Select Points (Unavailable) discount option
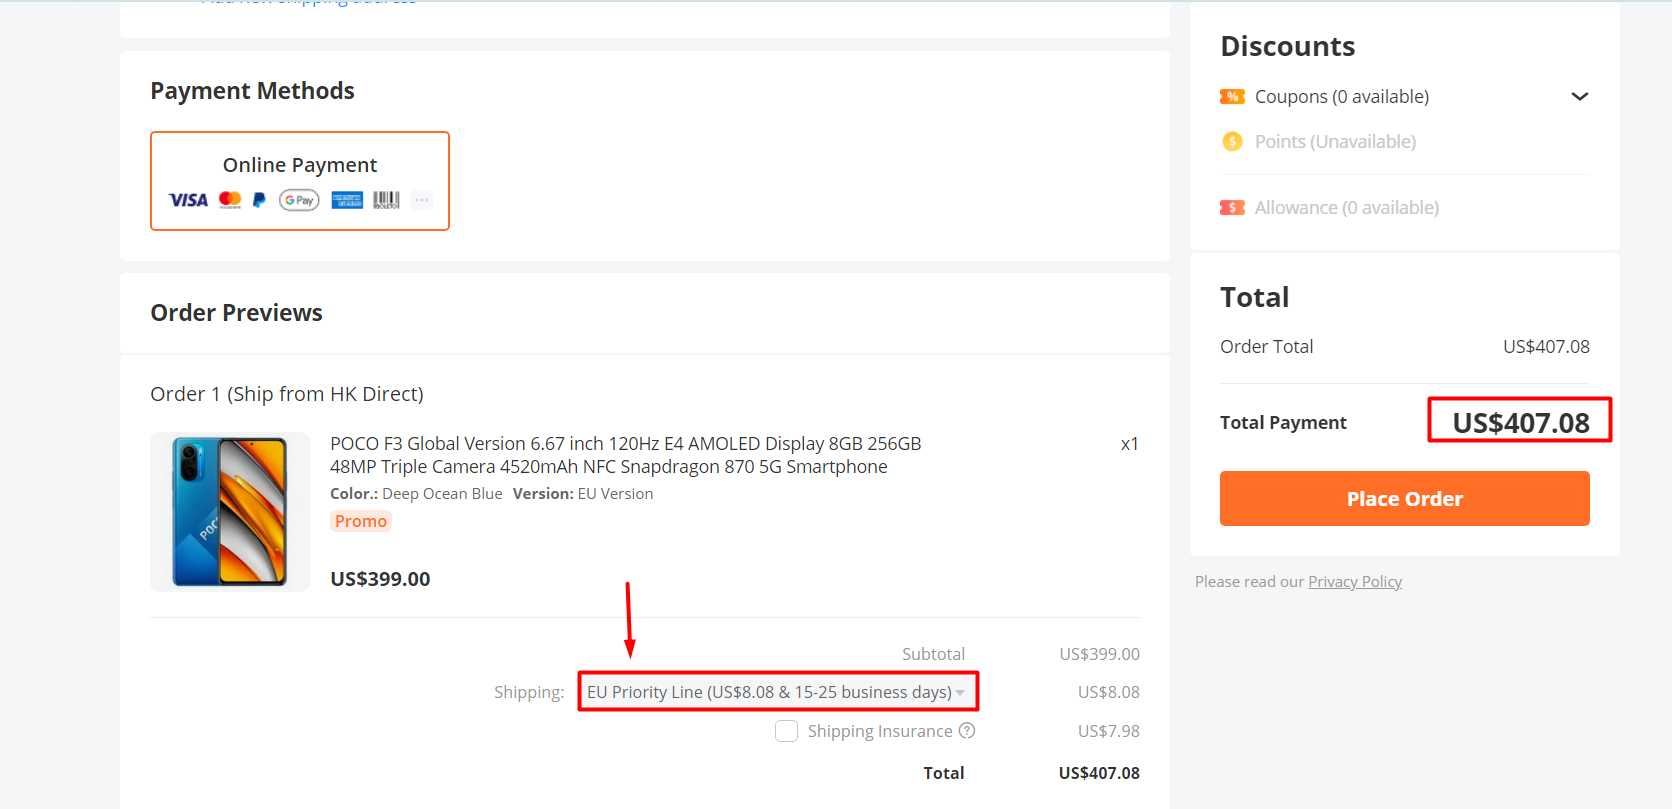This screenshot has height=809, width=1672. tap(1320, 142)
